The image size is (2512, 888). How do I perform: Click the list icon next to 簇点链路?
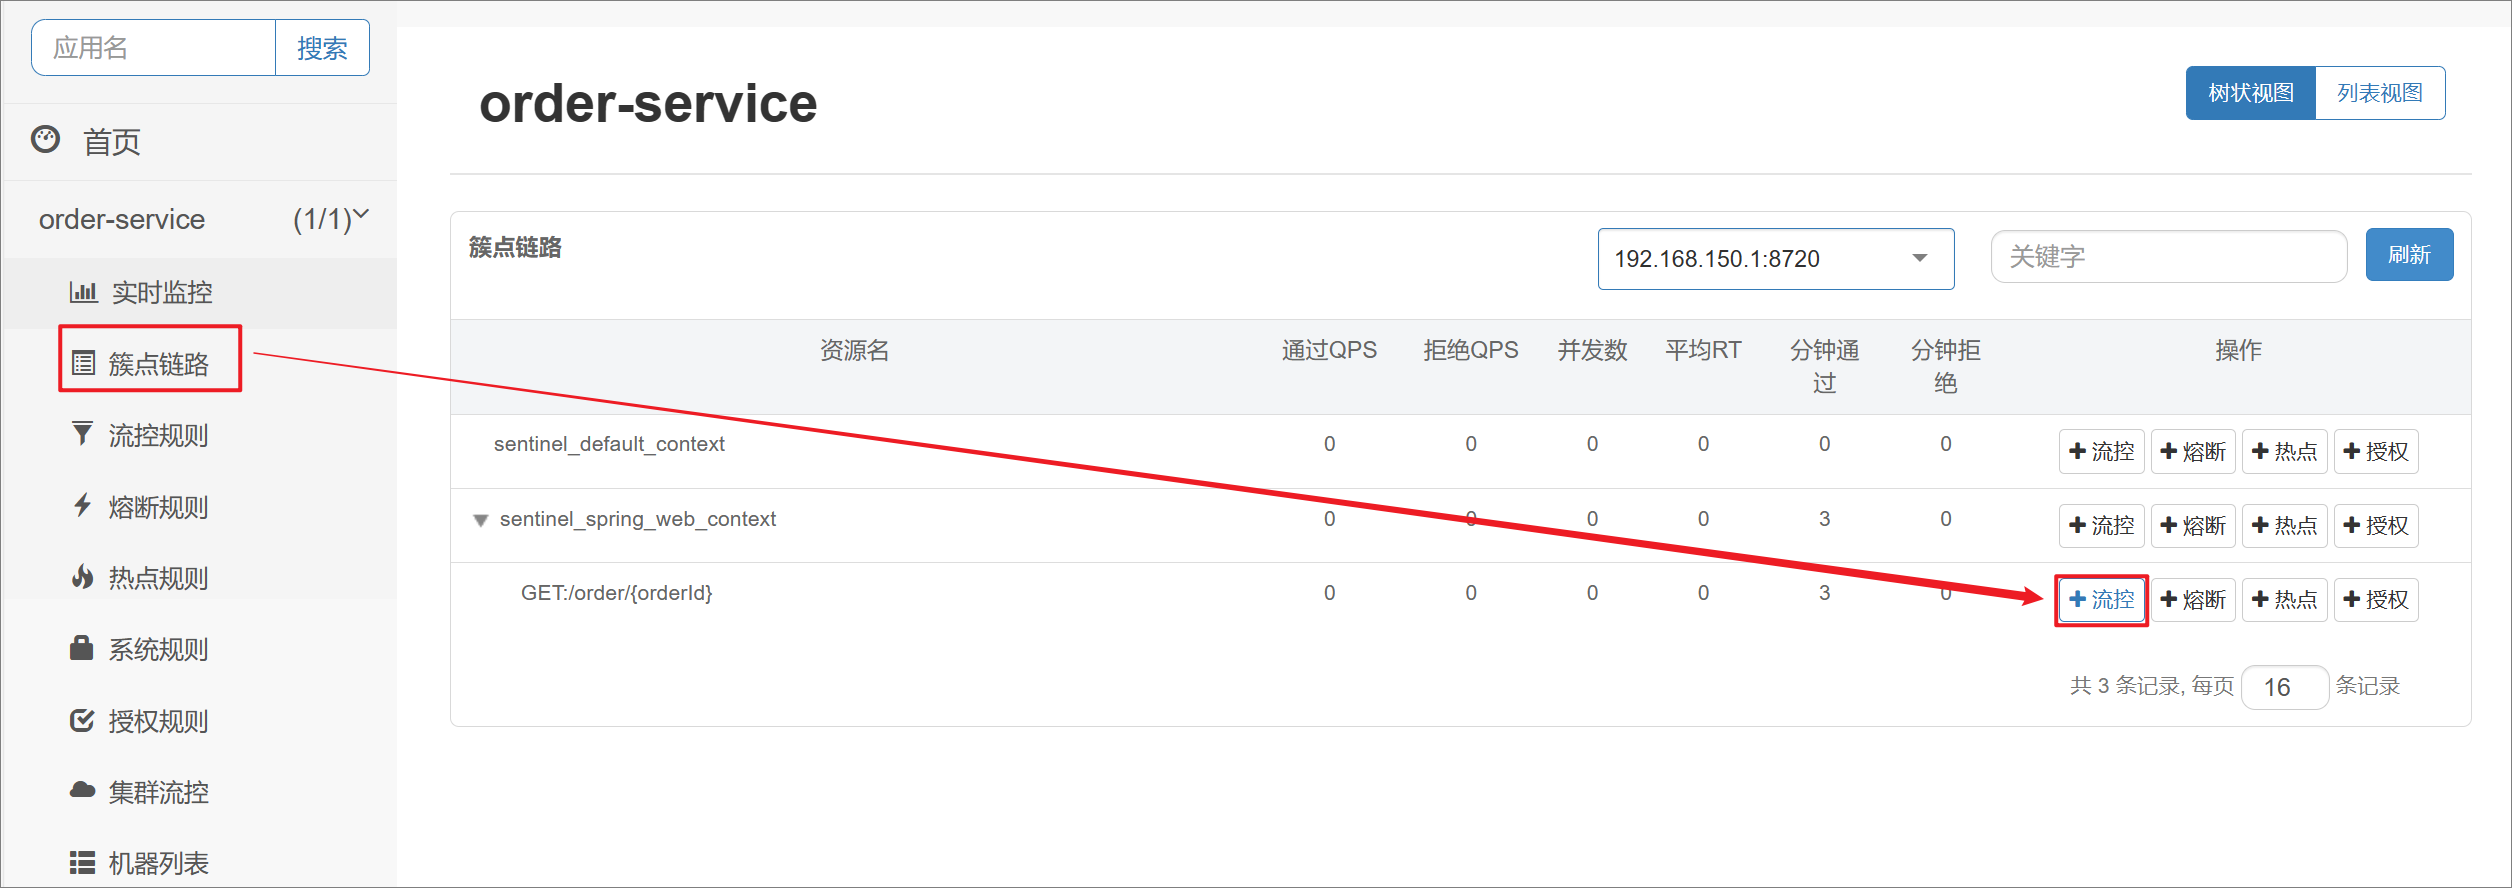click(83, 363)
